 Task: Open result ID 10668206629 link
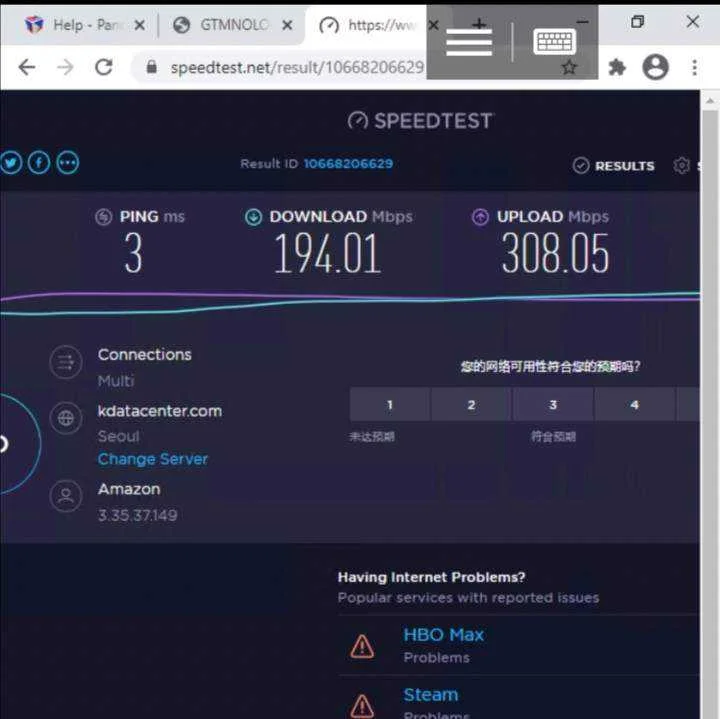[348, 163]
